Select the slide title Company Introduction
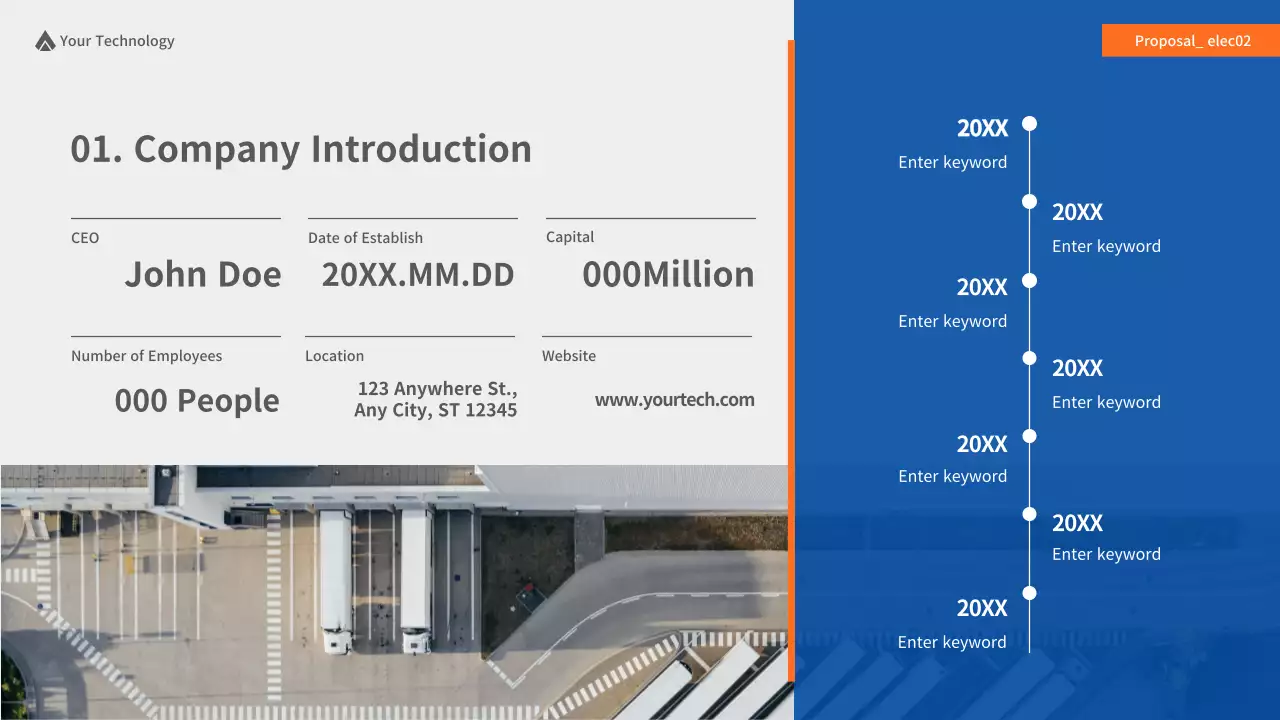1280x720 pixels. tap(301, 148)
